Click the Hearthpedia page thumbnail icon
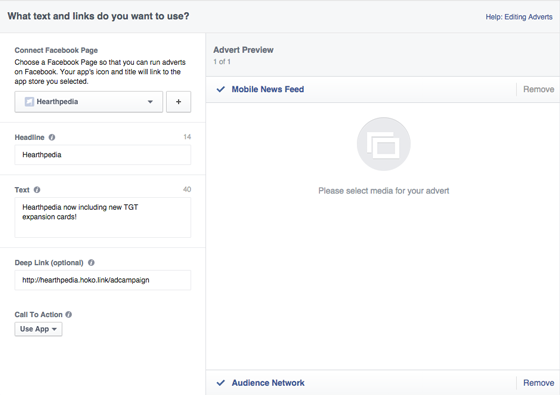Viewport: 560px width, 395px height. click(29, 102)
